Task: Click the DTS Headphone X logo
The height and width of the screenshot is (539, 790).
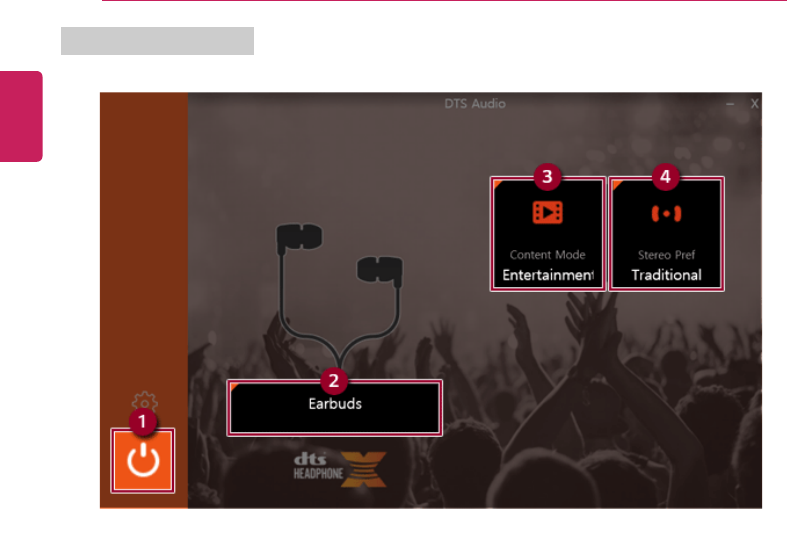Action: coord(340,469)
